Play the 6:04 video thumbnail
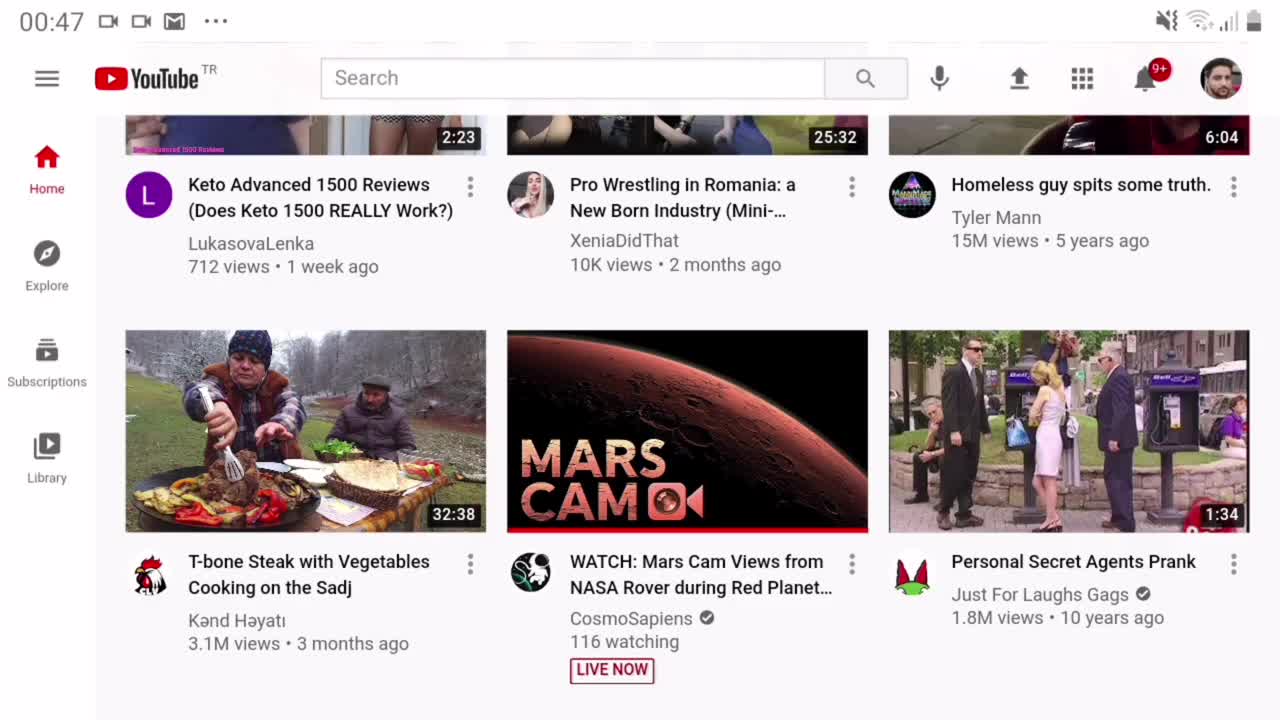This screenshot has height=720, width=1280. point(1069,135)
